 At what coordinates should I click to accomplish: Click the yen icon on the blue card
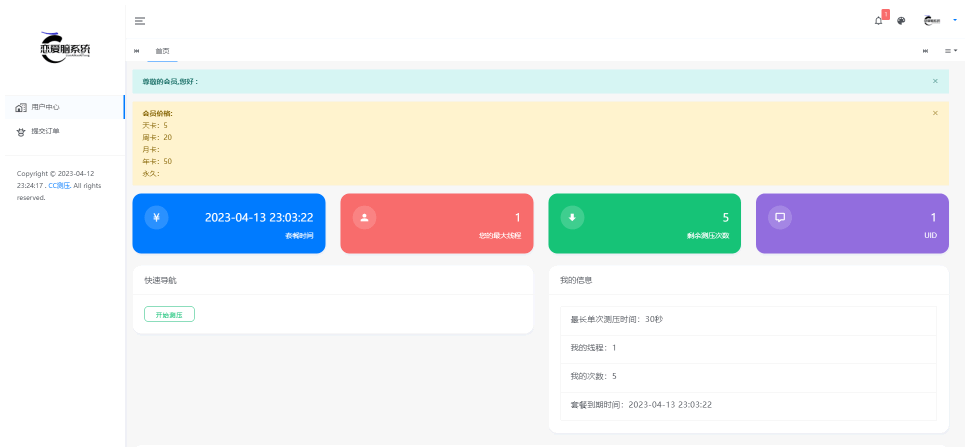tap(156, 217)
